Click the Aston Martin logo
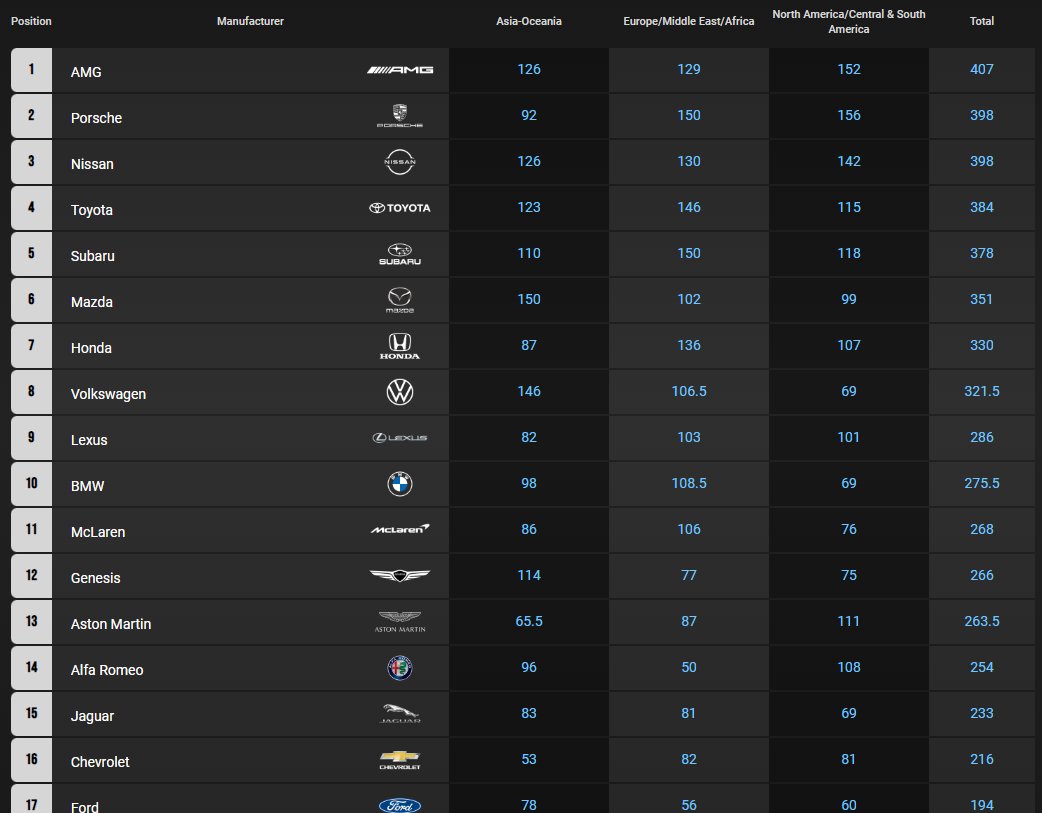 tap(399, 622)
